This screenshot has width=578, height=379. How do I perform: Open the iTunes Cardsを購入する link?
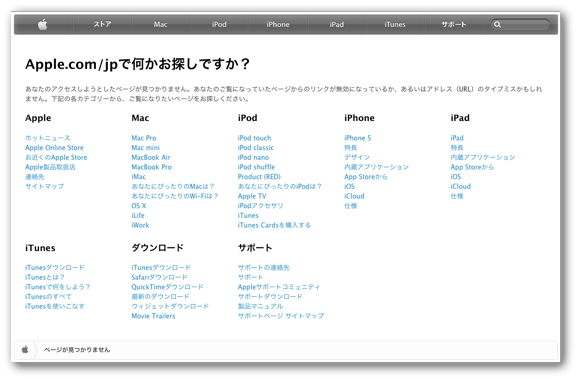[x=274, y=225]
